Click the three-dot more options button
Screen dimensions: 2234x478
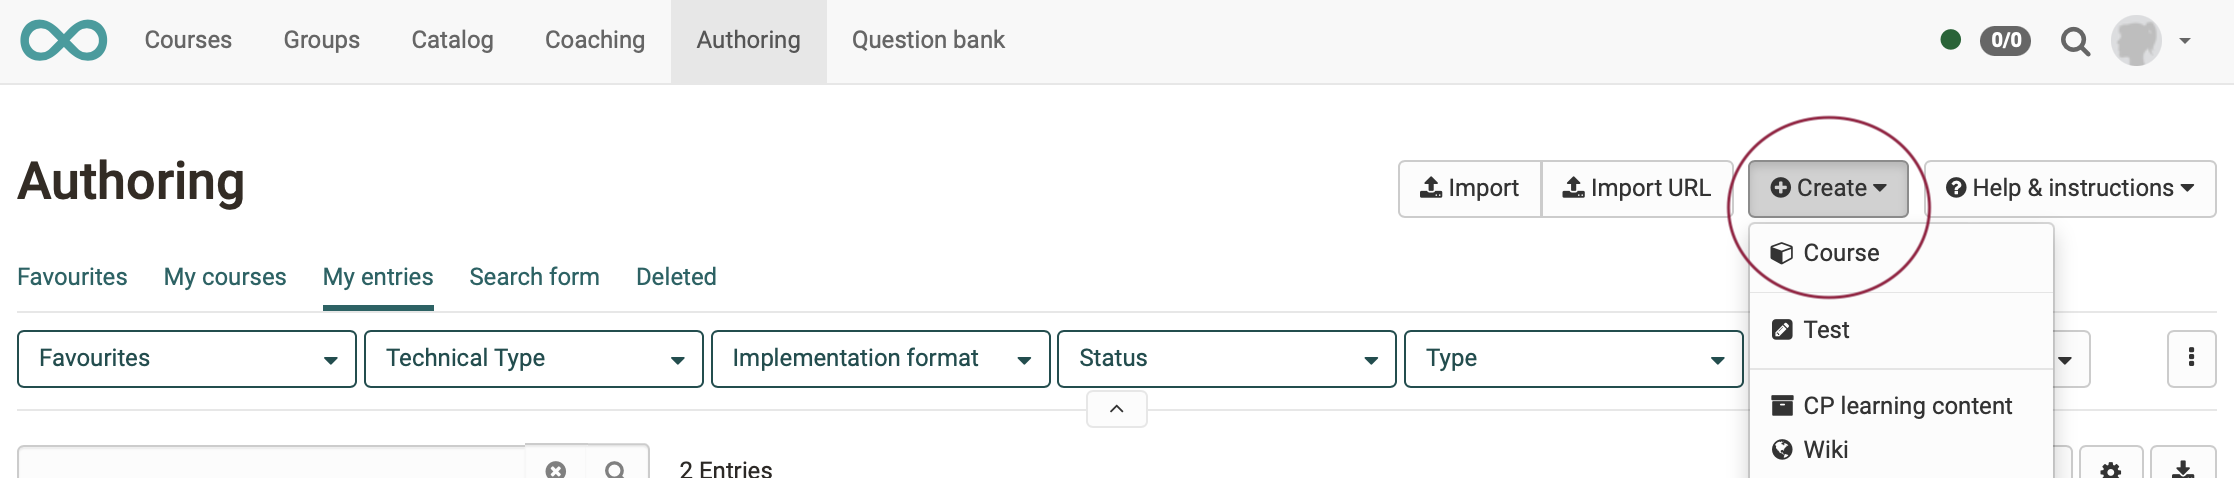click(x=2191, y=358)
